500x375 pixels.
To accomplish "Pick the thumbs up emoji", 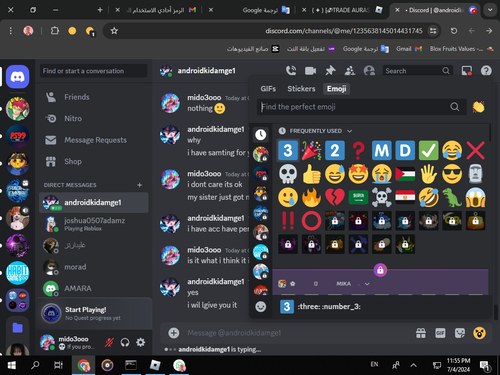I will [311, 174].
